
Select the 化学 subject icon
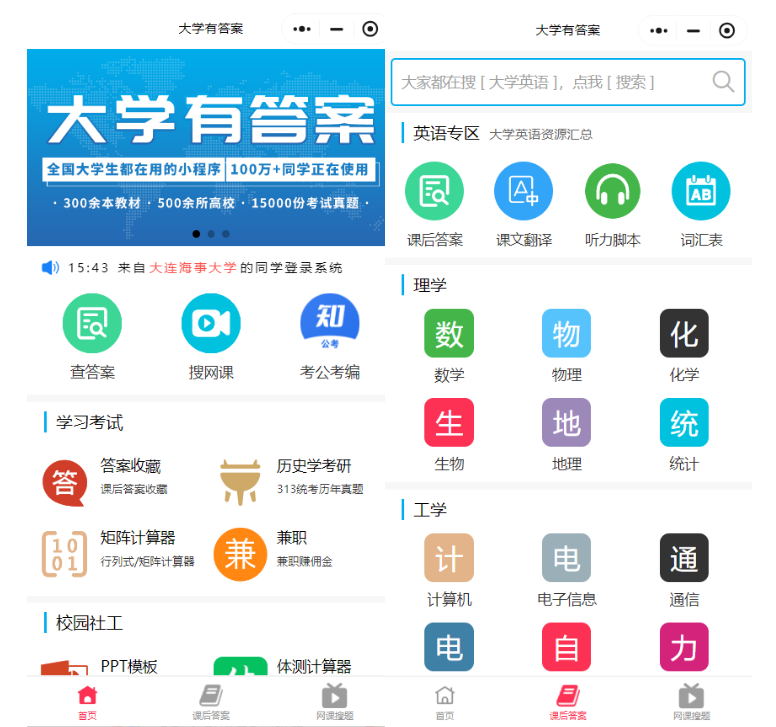click(x=684, y=334)
